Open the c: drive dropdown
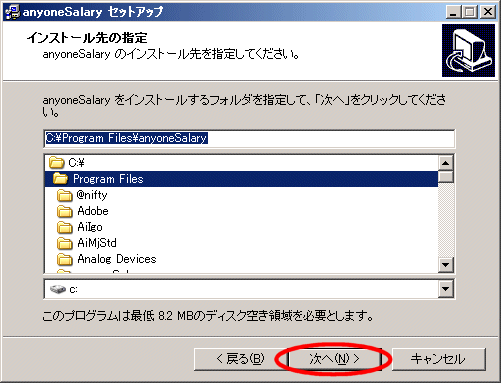The image size is (501, 383). pos(446,289)
